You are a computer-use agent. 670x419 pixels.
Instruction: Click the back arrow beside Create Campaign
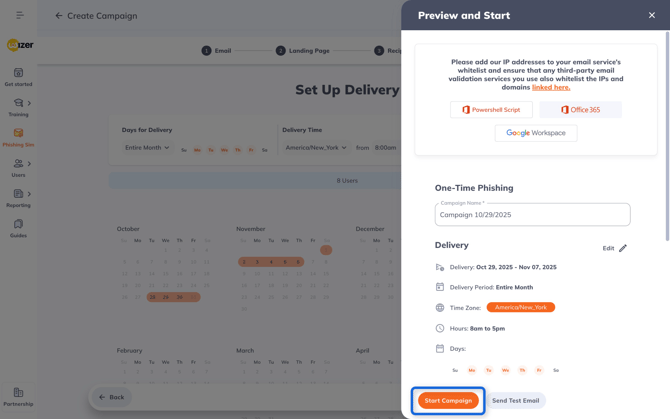[x=58, y=16]
